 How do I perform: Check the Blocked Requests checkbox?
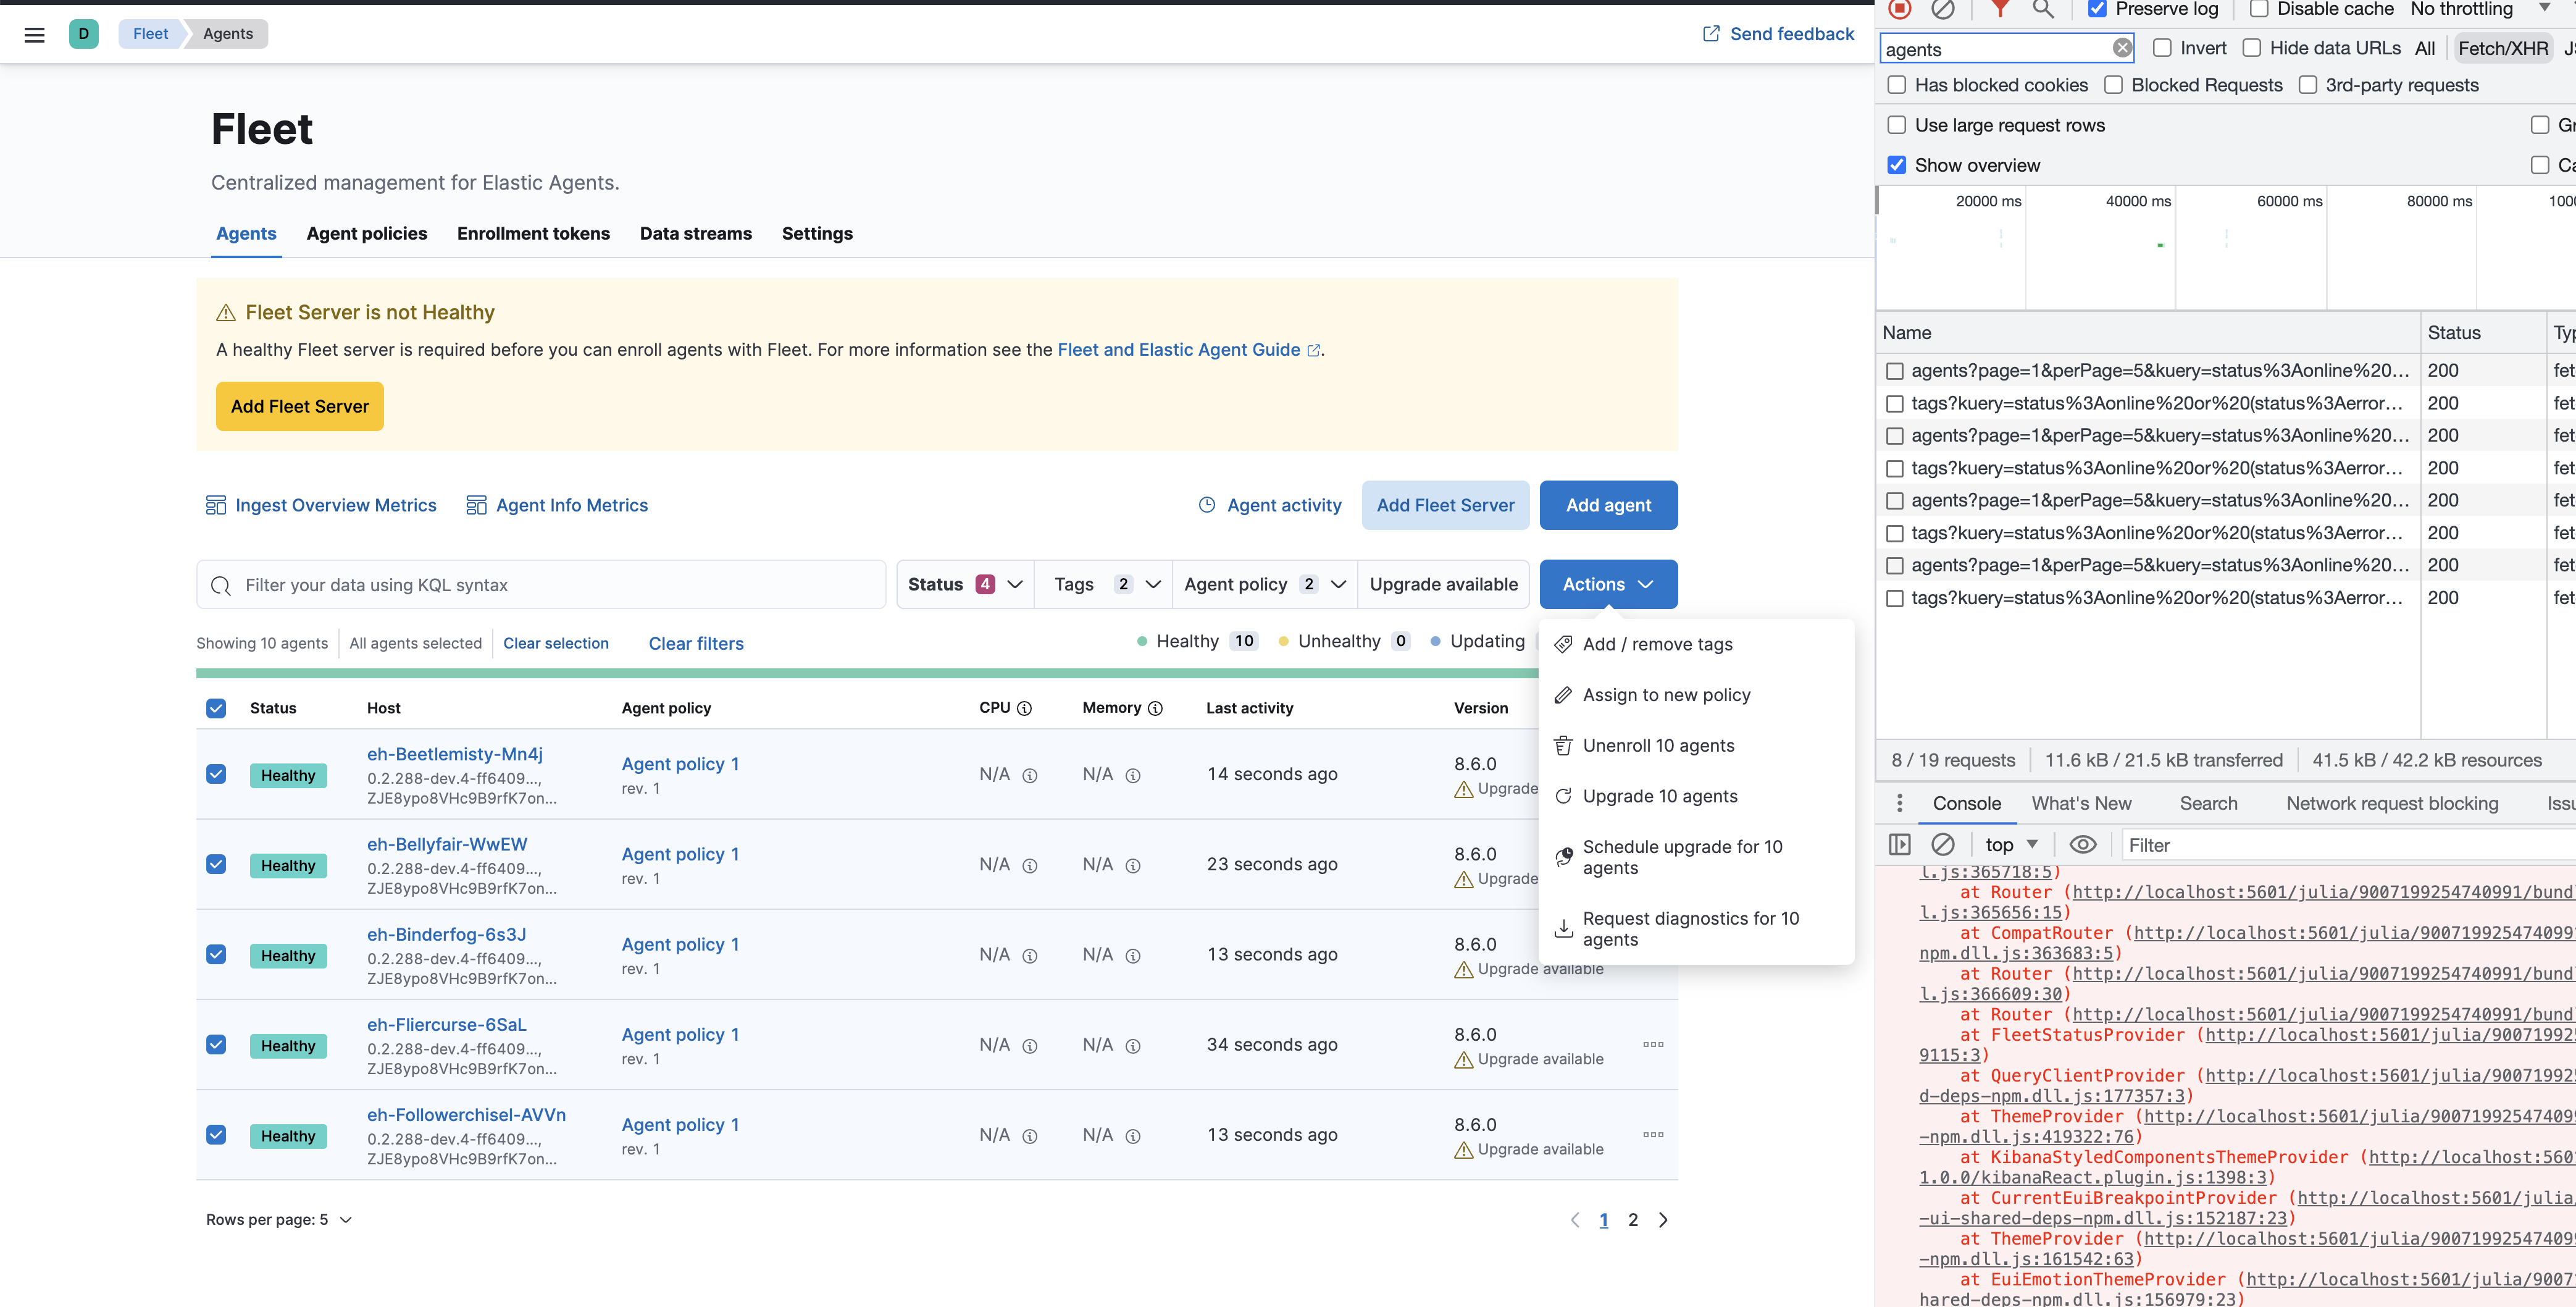(2114, 85)
